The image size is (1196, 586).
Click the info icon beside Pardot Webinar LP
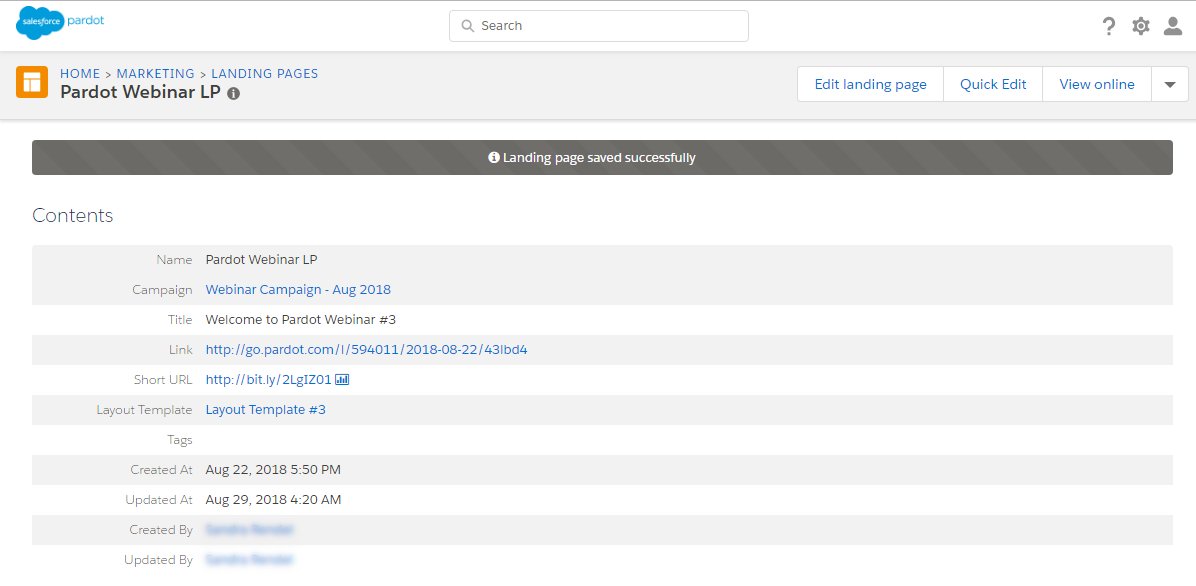pos(233,94)
